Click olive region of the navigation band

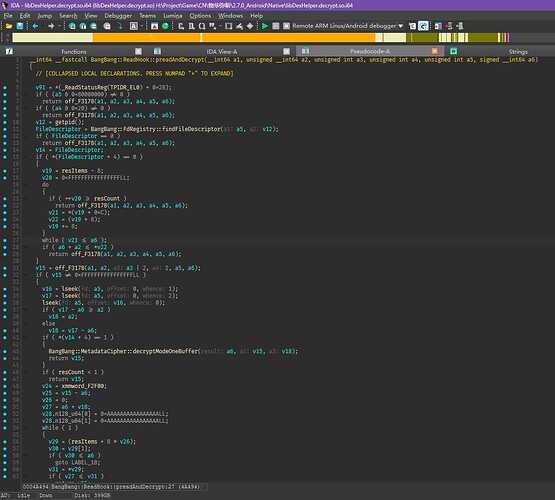pos(483,38)
